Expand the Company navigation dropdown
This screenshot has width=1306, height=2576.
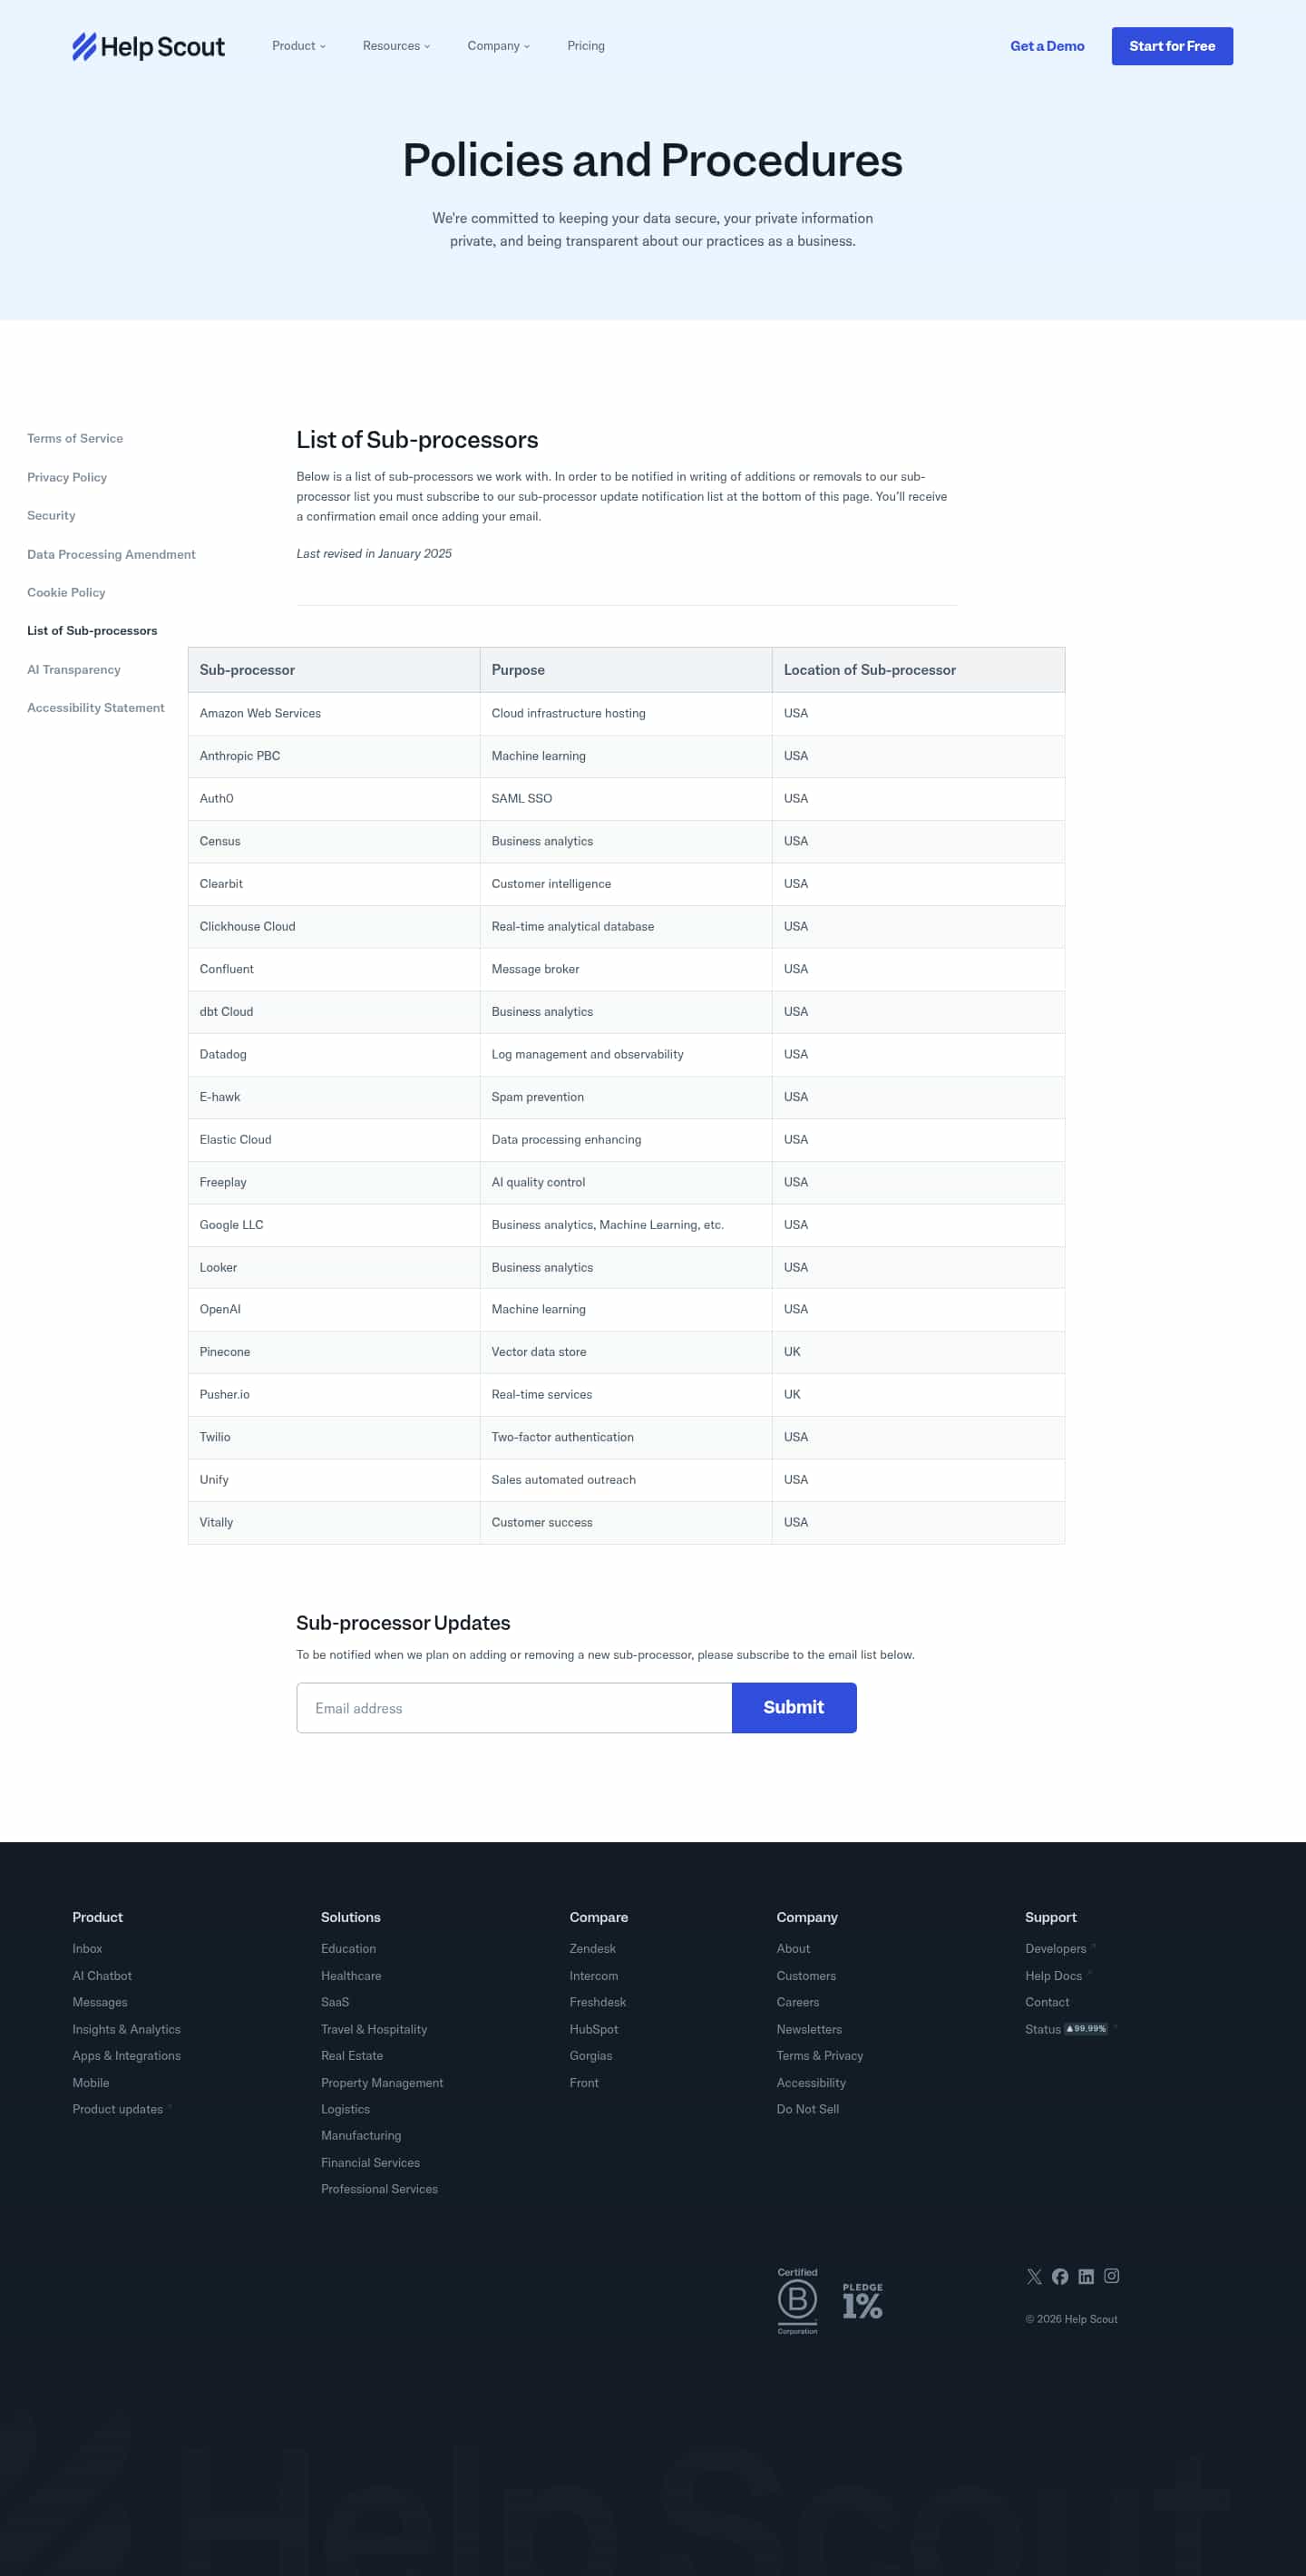497,46
